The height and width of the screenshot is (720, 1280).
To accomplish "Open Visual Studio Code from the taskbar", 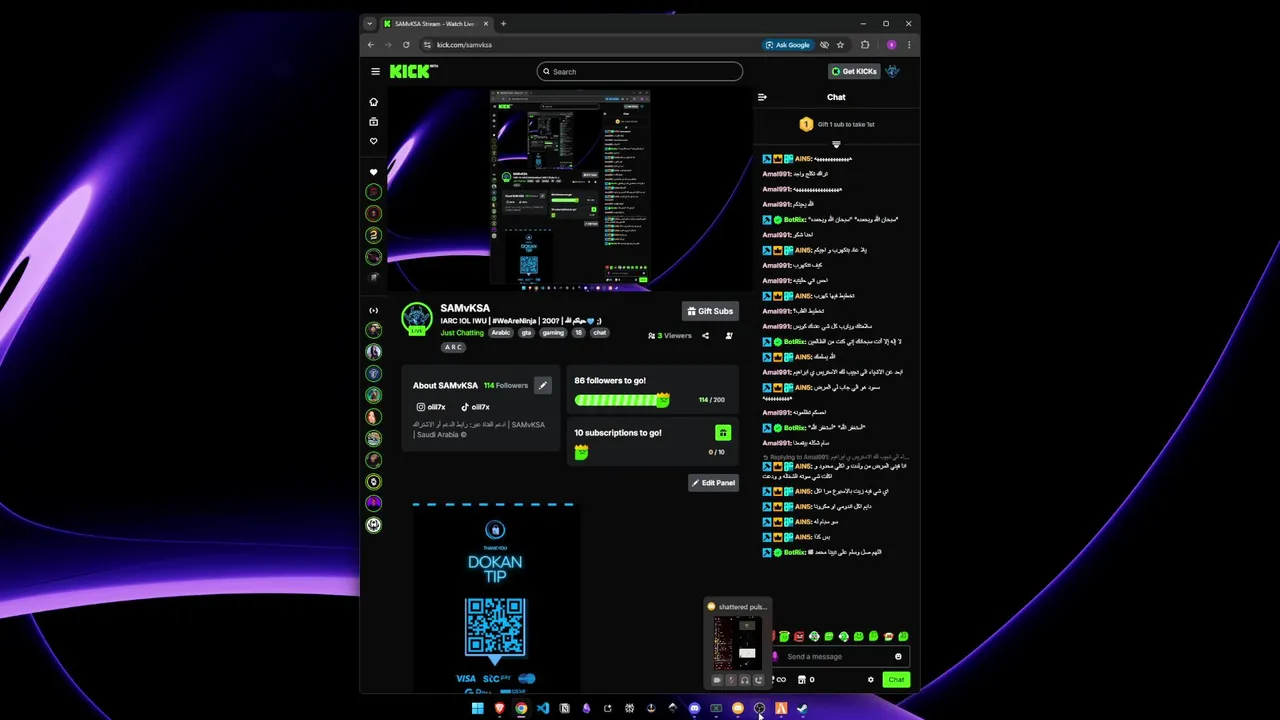I will [543, 708].
